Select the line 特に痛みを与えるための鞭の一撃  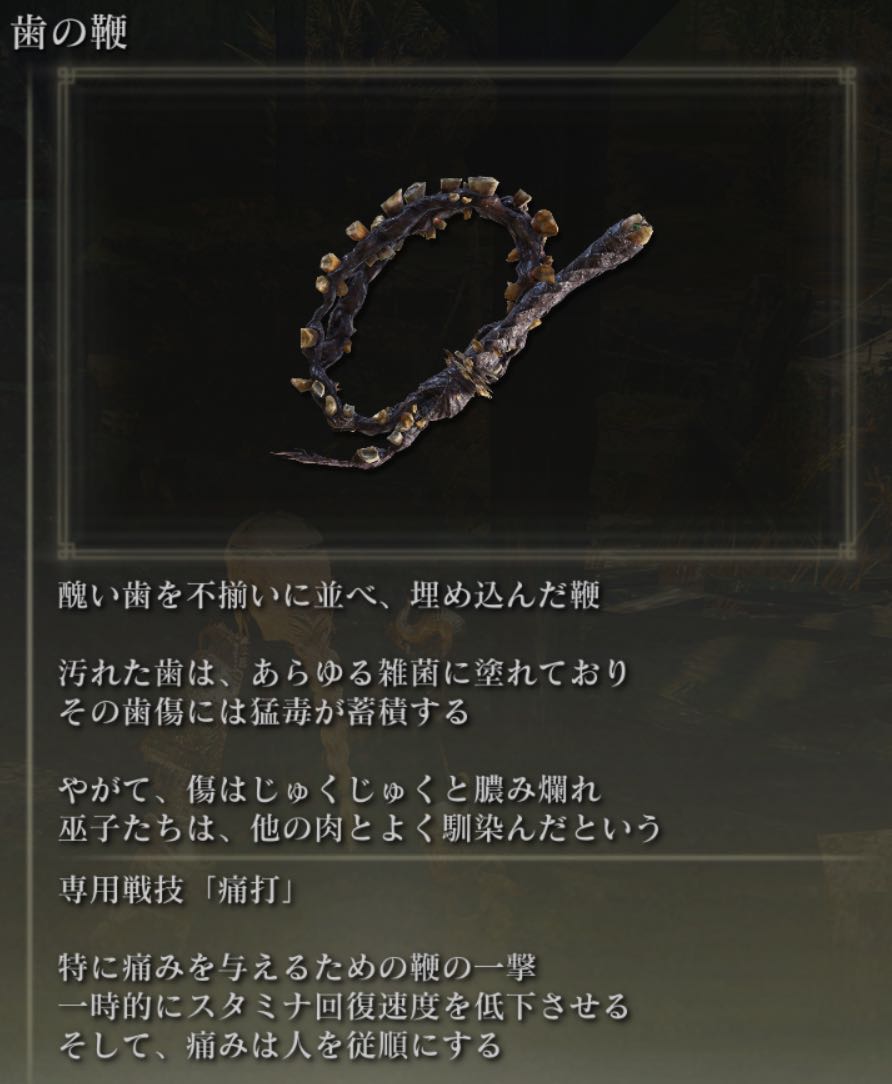point(297,968)
